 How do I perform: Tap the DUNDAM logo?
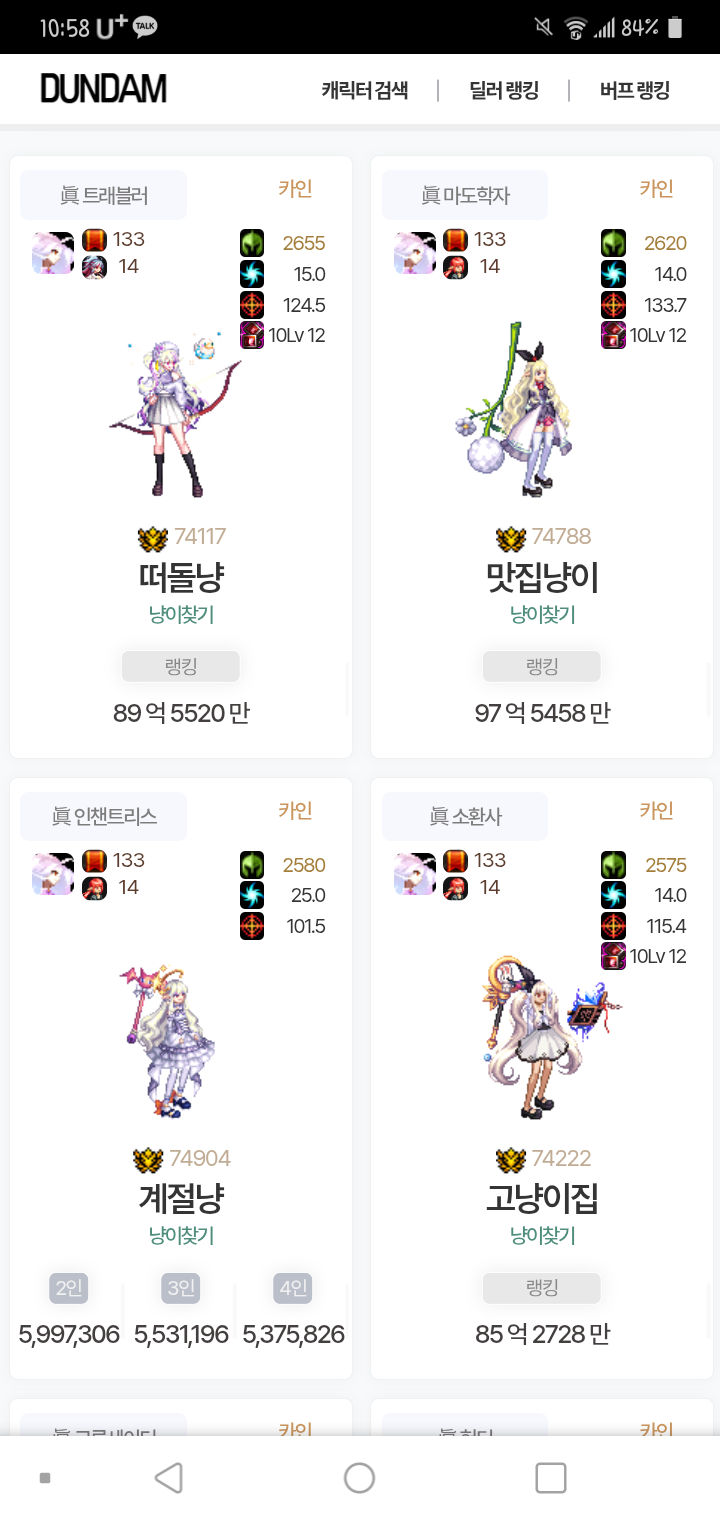pyautogui.click(x=103, y=89)
